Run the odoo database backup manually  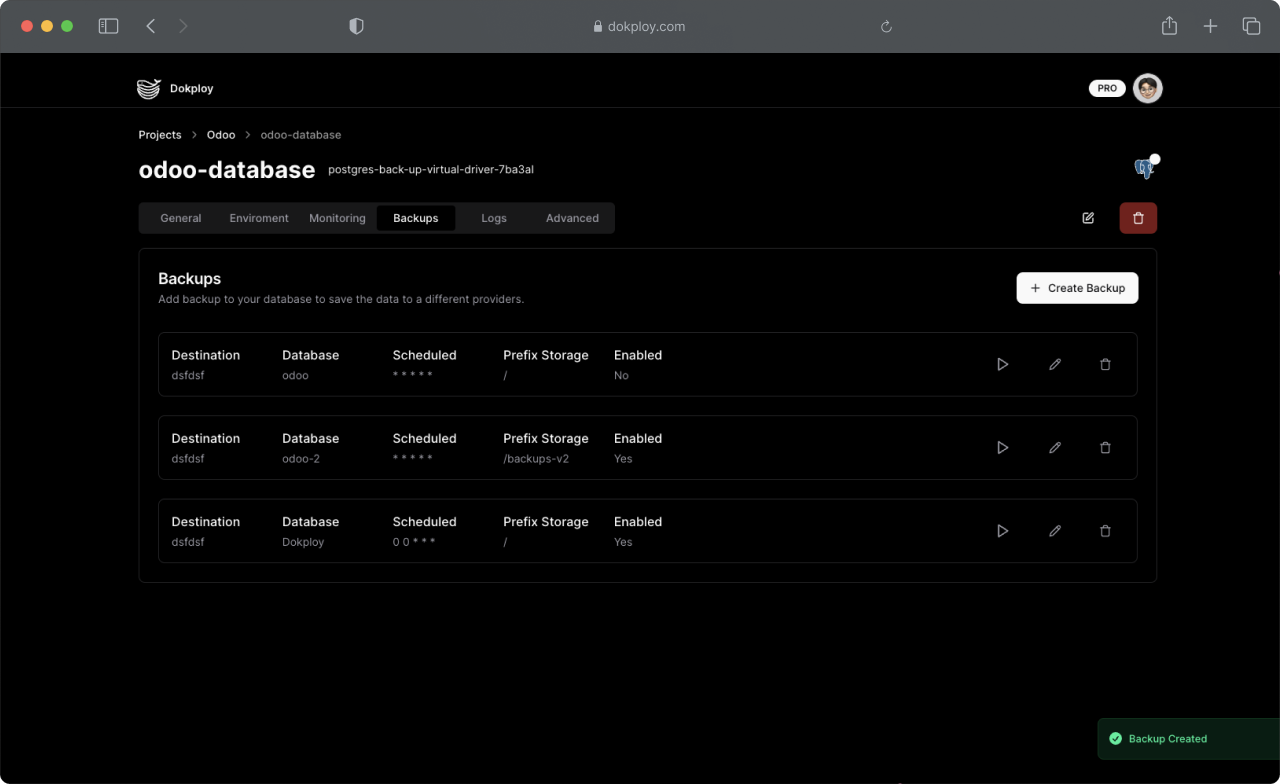tap(1002, 365)
